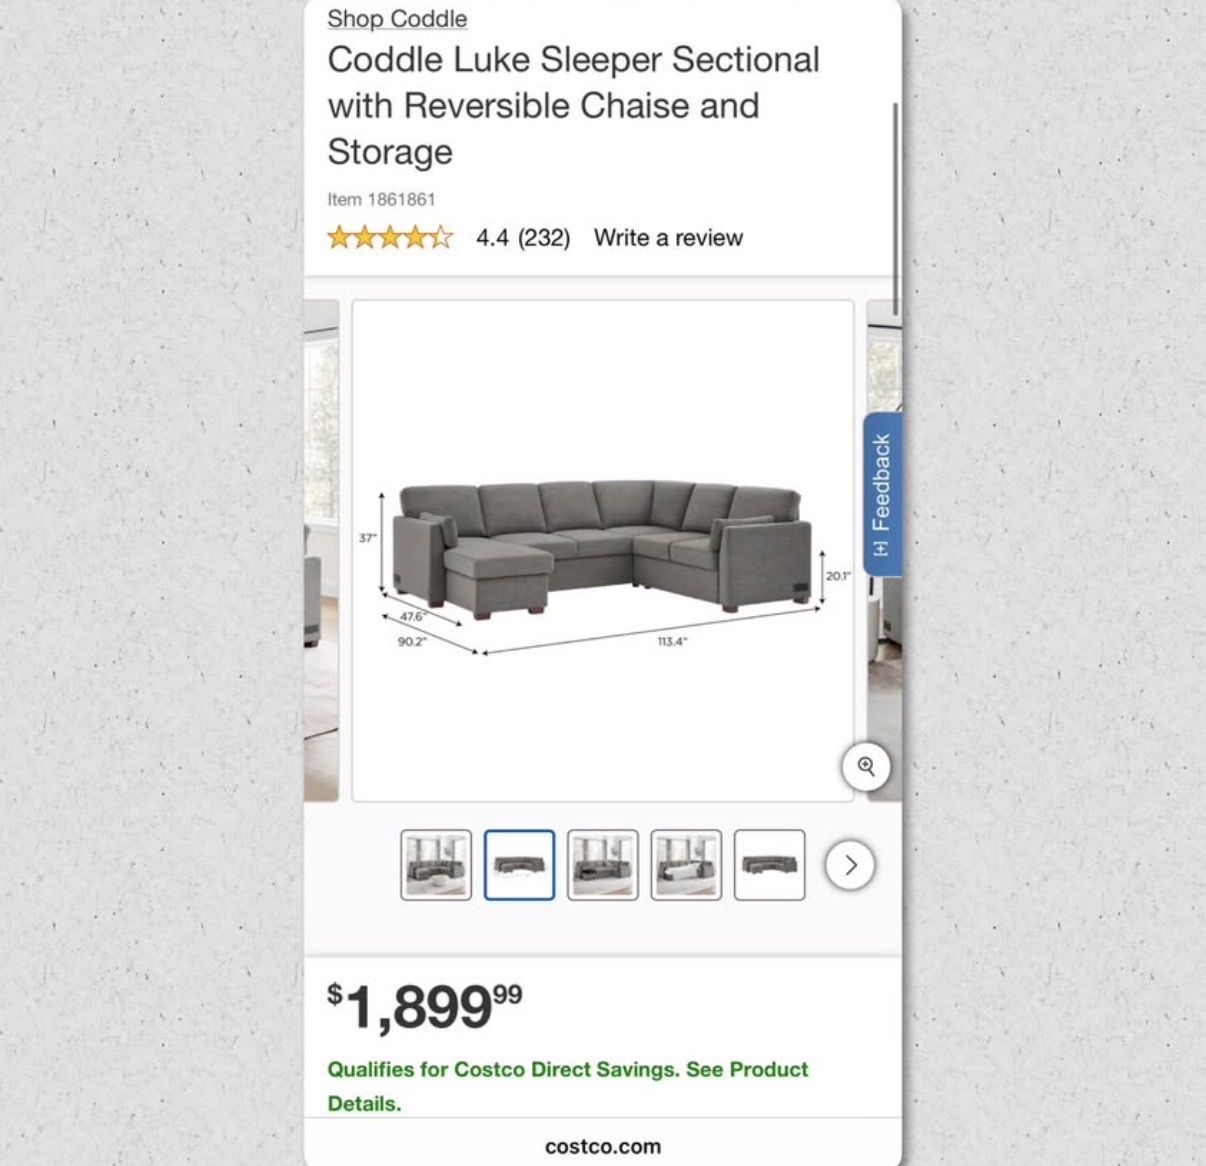The height and width of the screenshot is (1166, 1206).
Task: Click the costco.com address bar text
Action: (603, 1147)
